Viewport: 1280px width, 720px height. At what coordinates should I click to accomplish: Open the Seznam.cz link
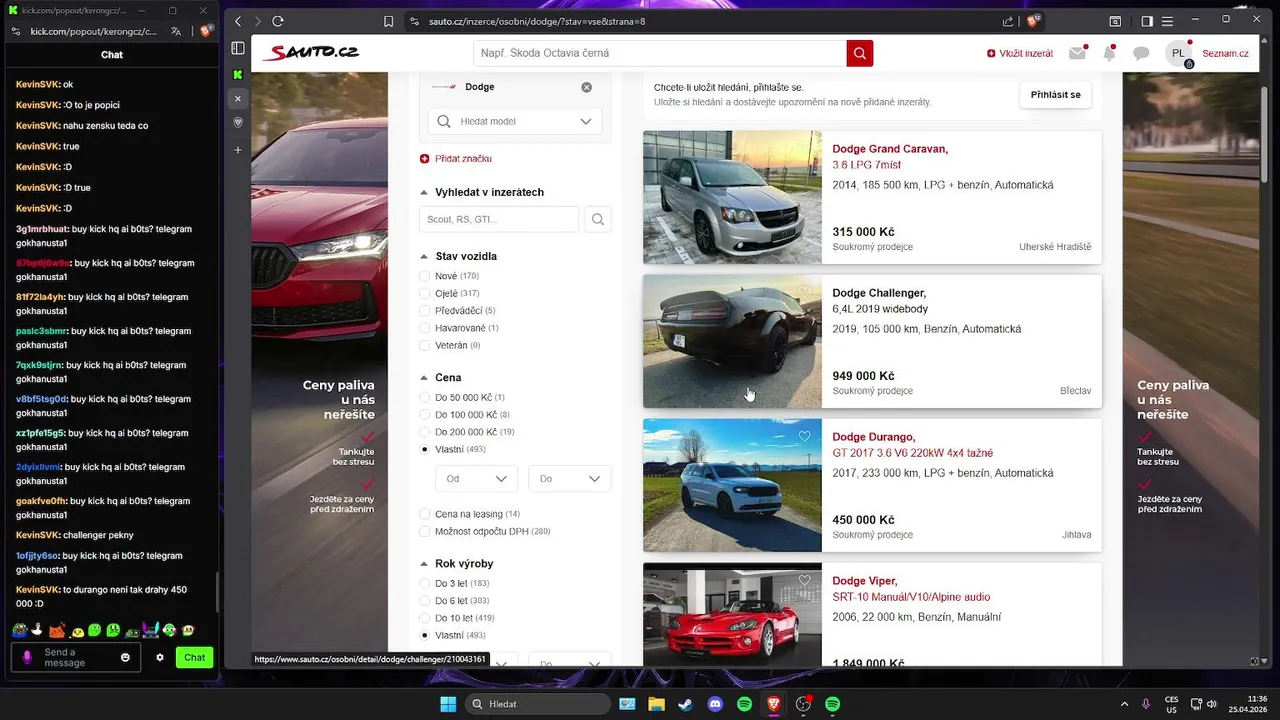(1225, 54)
